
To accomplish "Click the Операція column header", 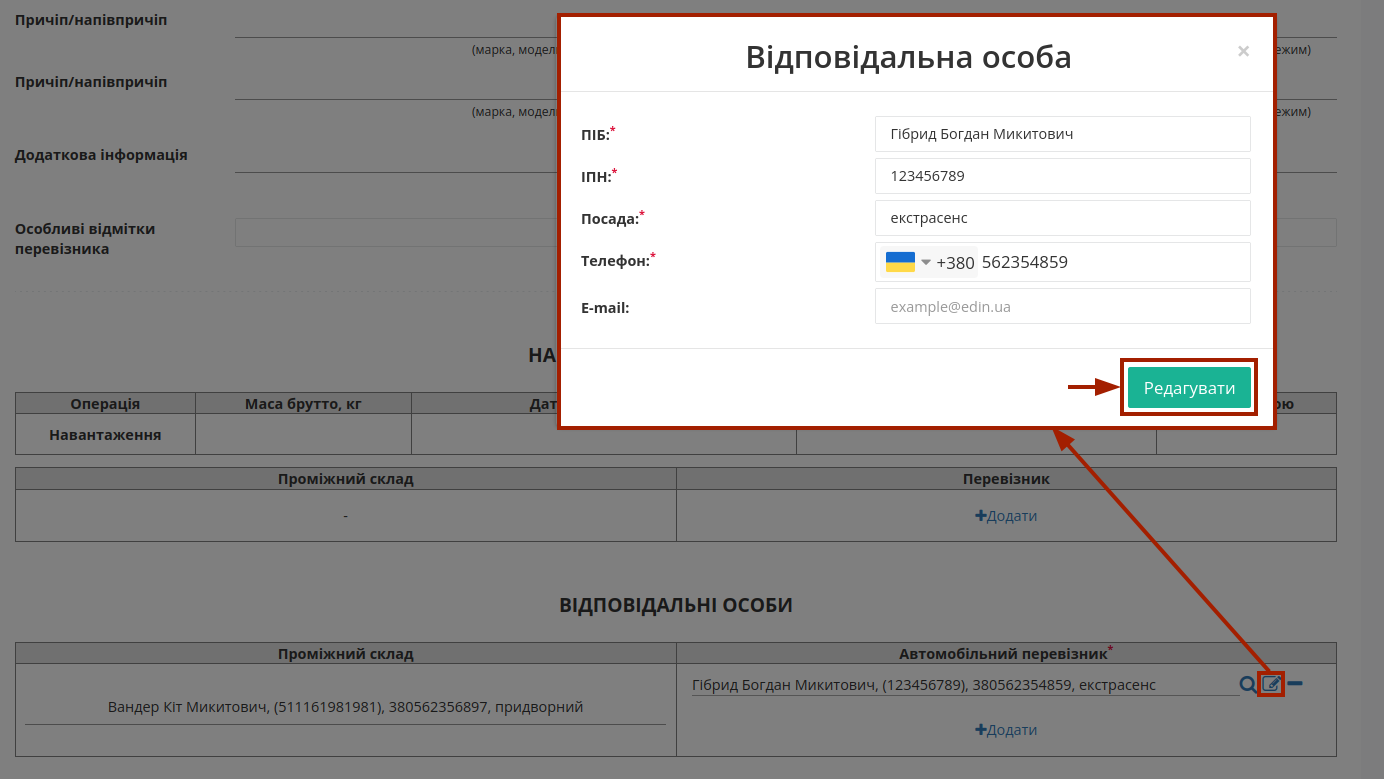I will 105,404.
